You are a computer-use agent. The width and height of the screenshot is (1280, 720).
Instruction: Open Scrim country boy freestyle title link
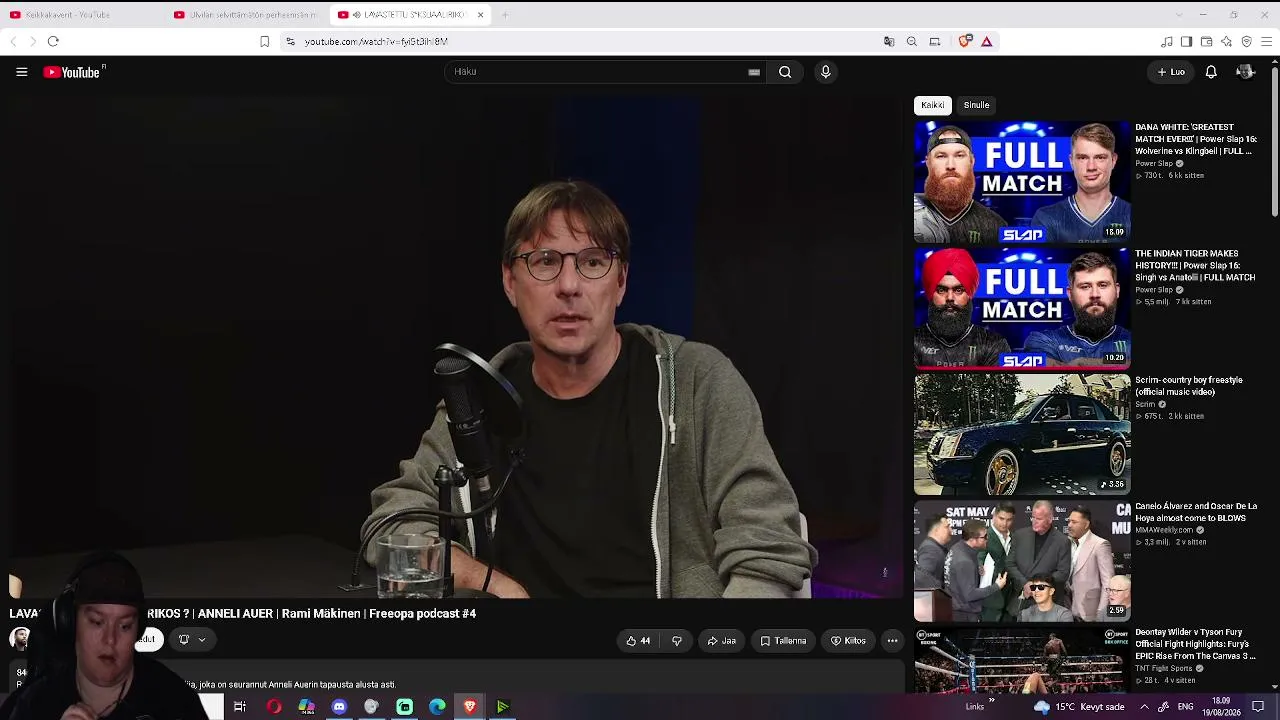click(1189, 386)
